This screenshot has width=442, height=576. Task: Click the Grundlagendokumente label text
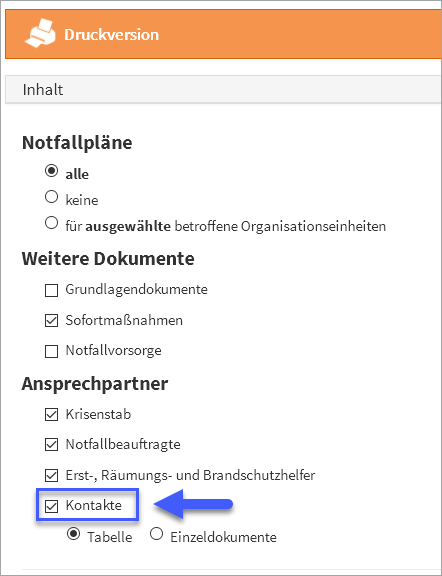pyautogui.click(x=137, y=289)
